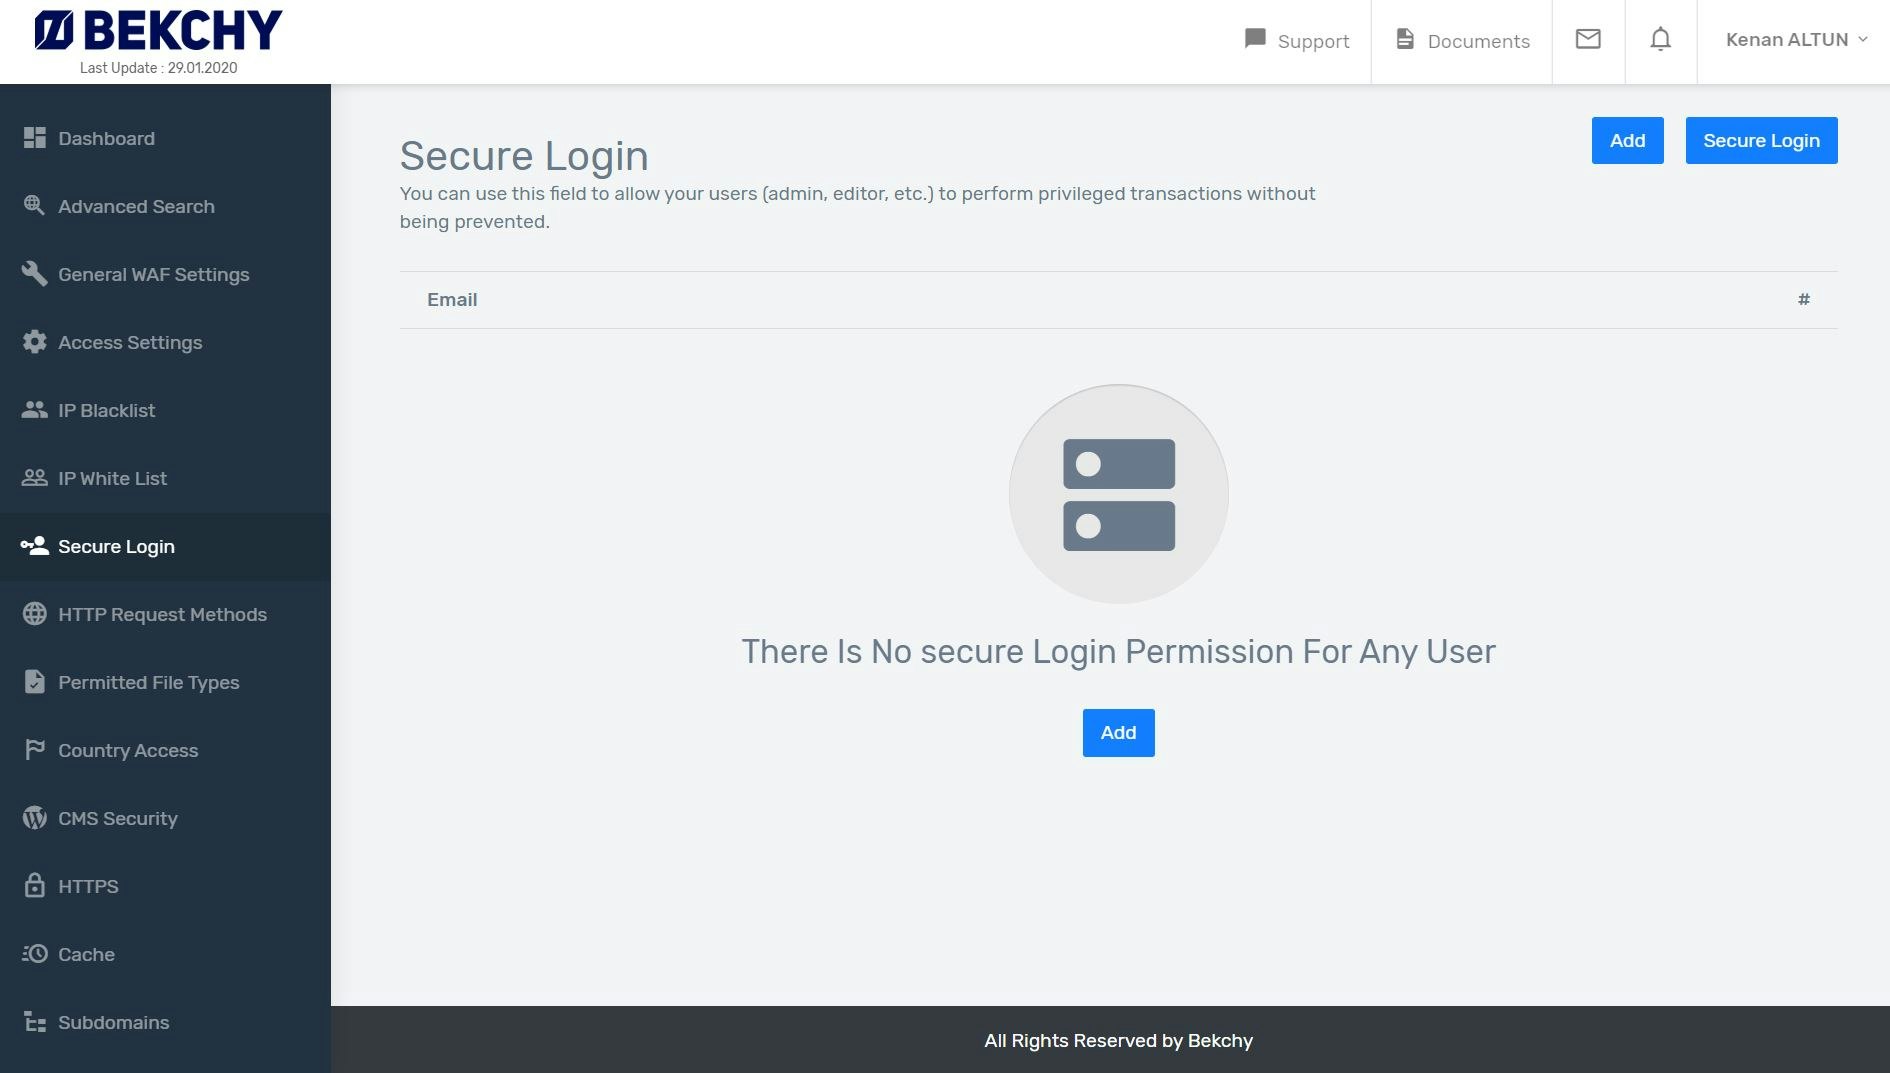
Task: Open notifications bell icon
Action: click(x=1661, y=39)
